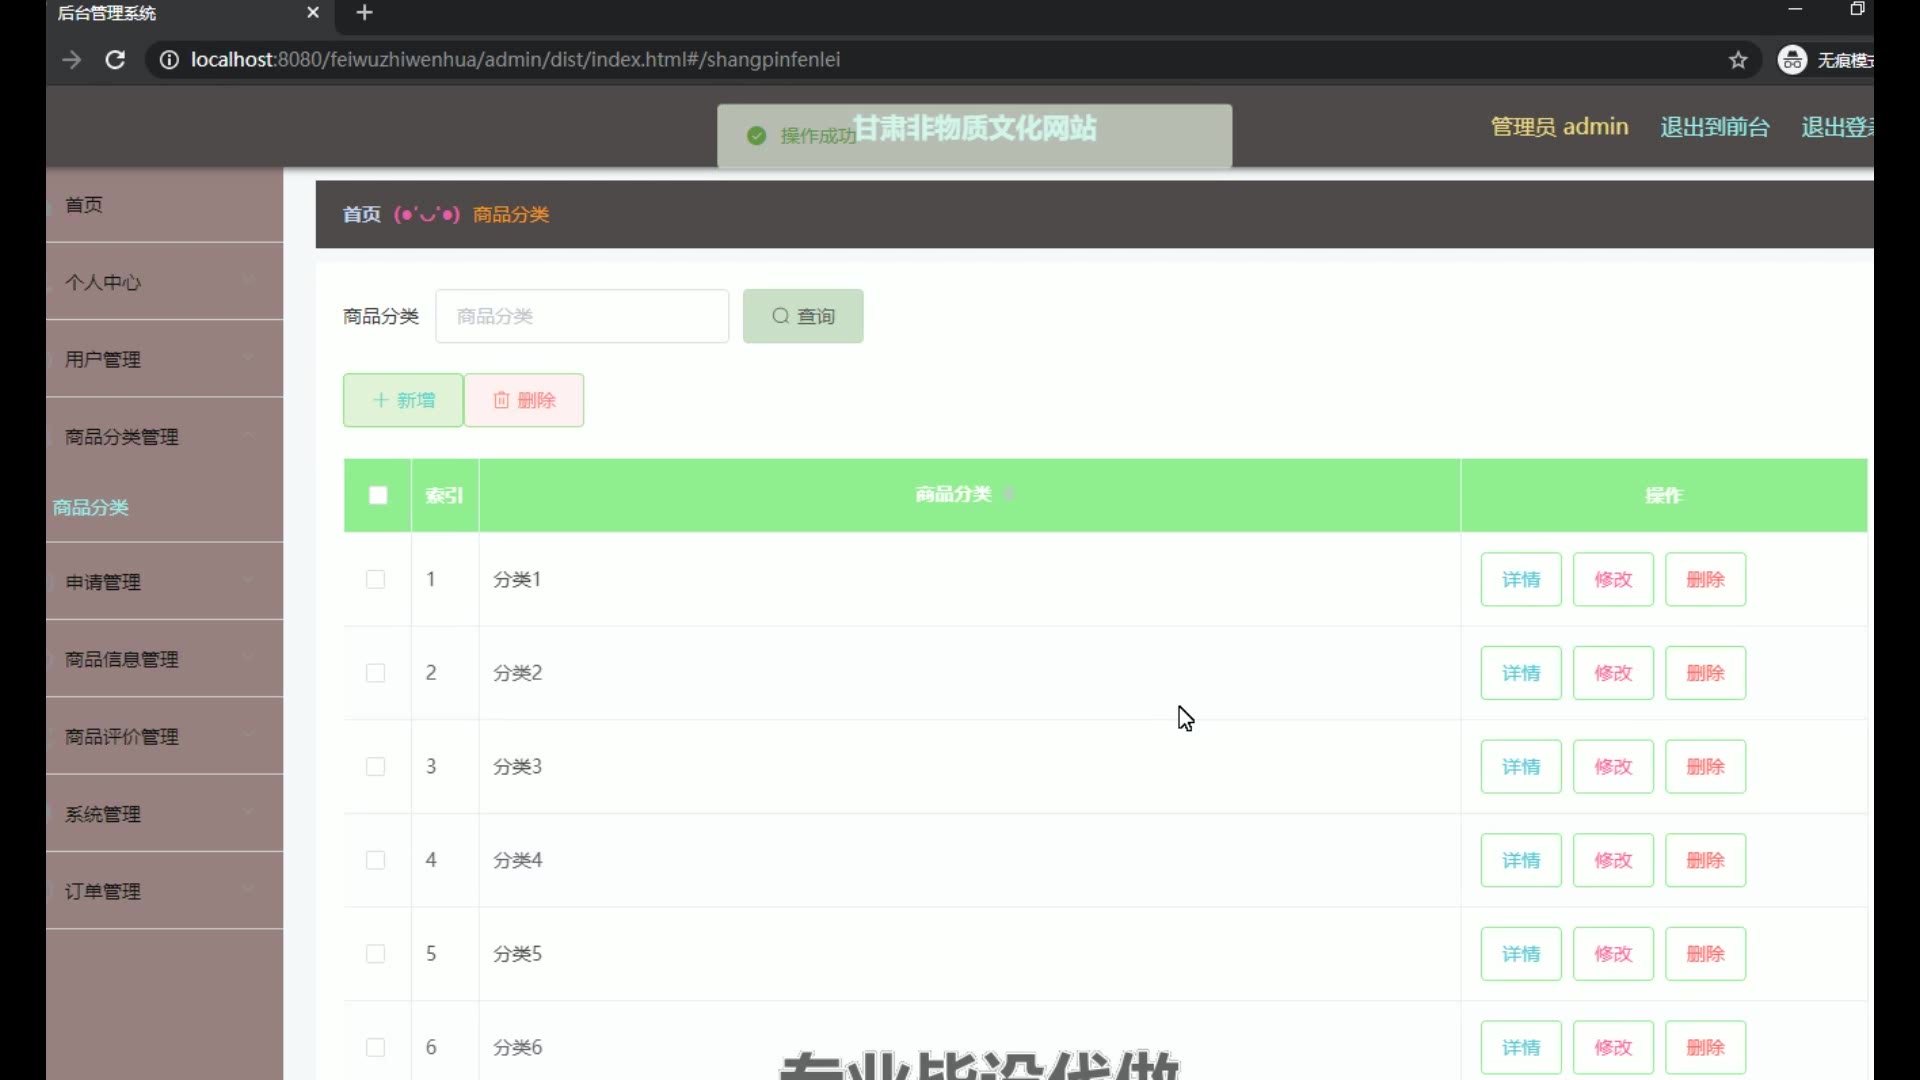Screen dimensions: 1920x1080
Task: Open the 首页 item in the sidebar
Action: (x=85, y=205)
